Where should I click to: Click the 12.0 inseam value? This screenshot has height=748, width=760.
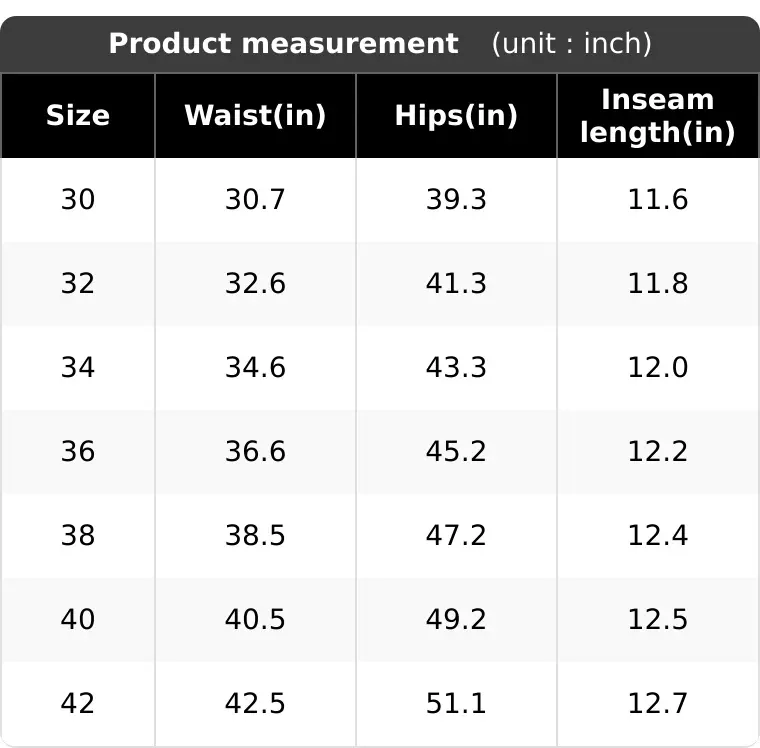pos(658,367)
